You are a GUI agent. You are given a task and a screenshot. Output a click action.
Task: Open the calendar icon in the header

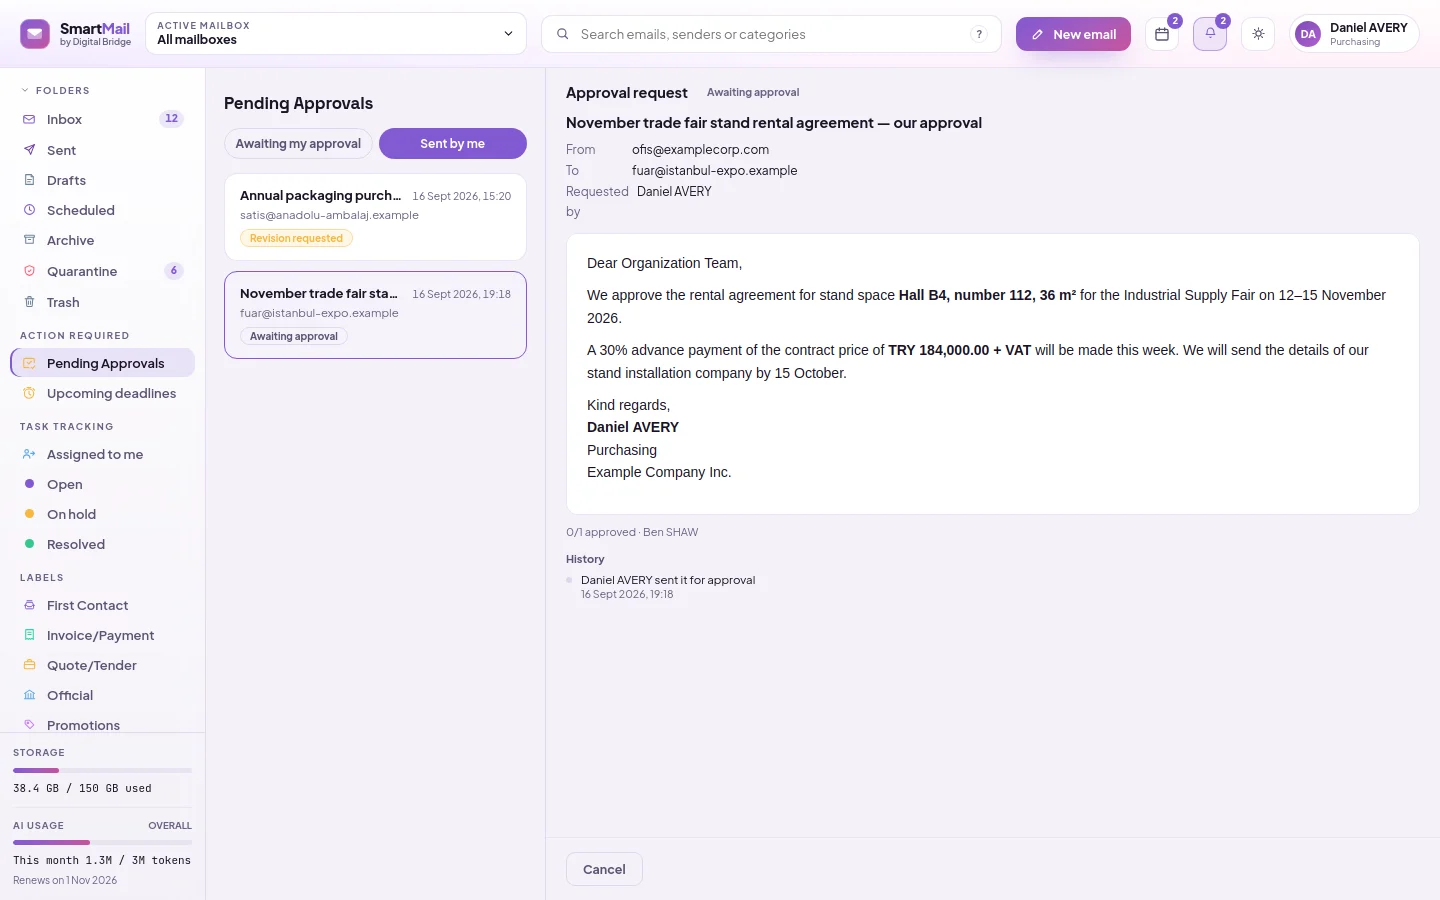1162,34
